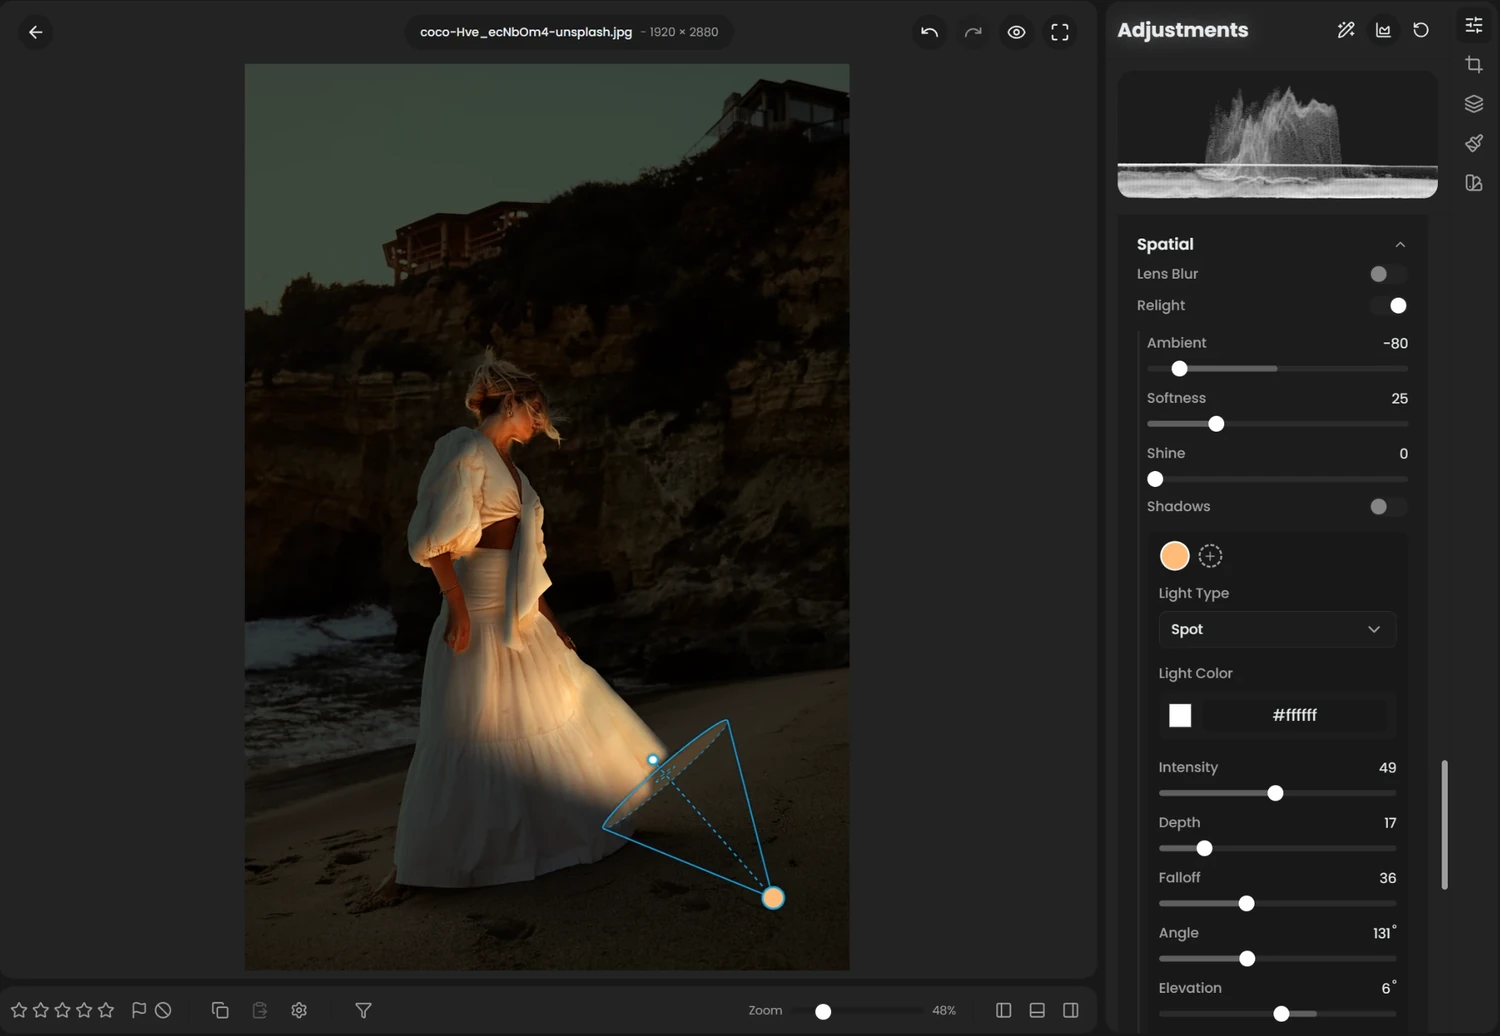1500x1036 pixels.
Task: Select the orange light source chip
Action: click(x=1175, y=555)
